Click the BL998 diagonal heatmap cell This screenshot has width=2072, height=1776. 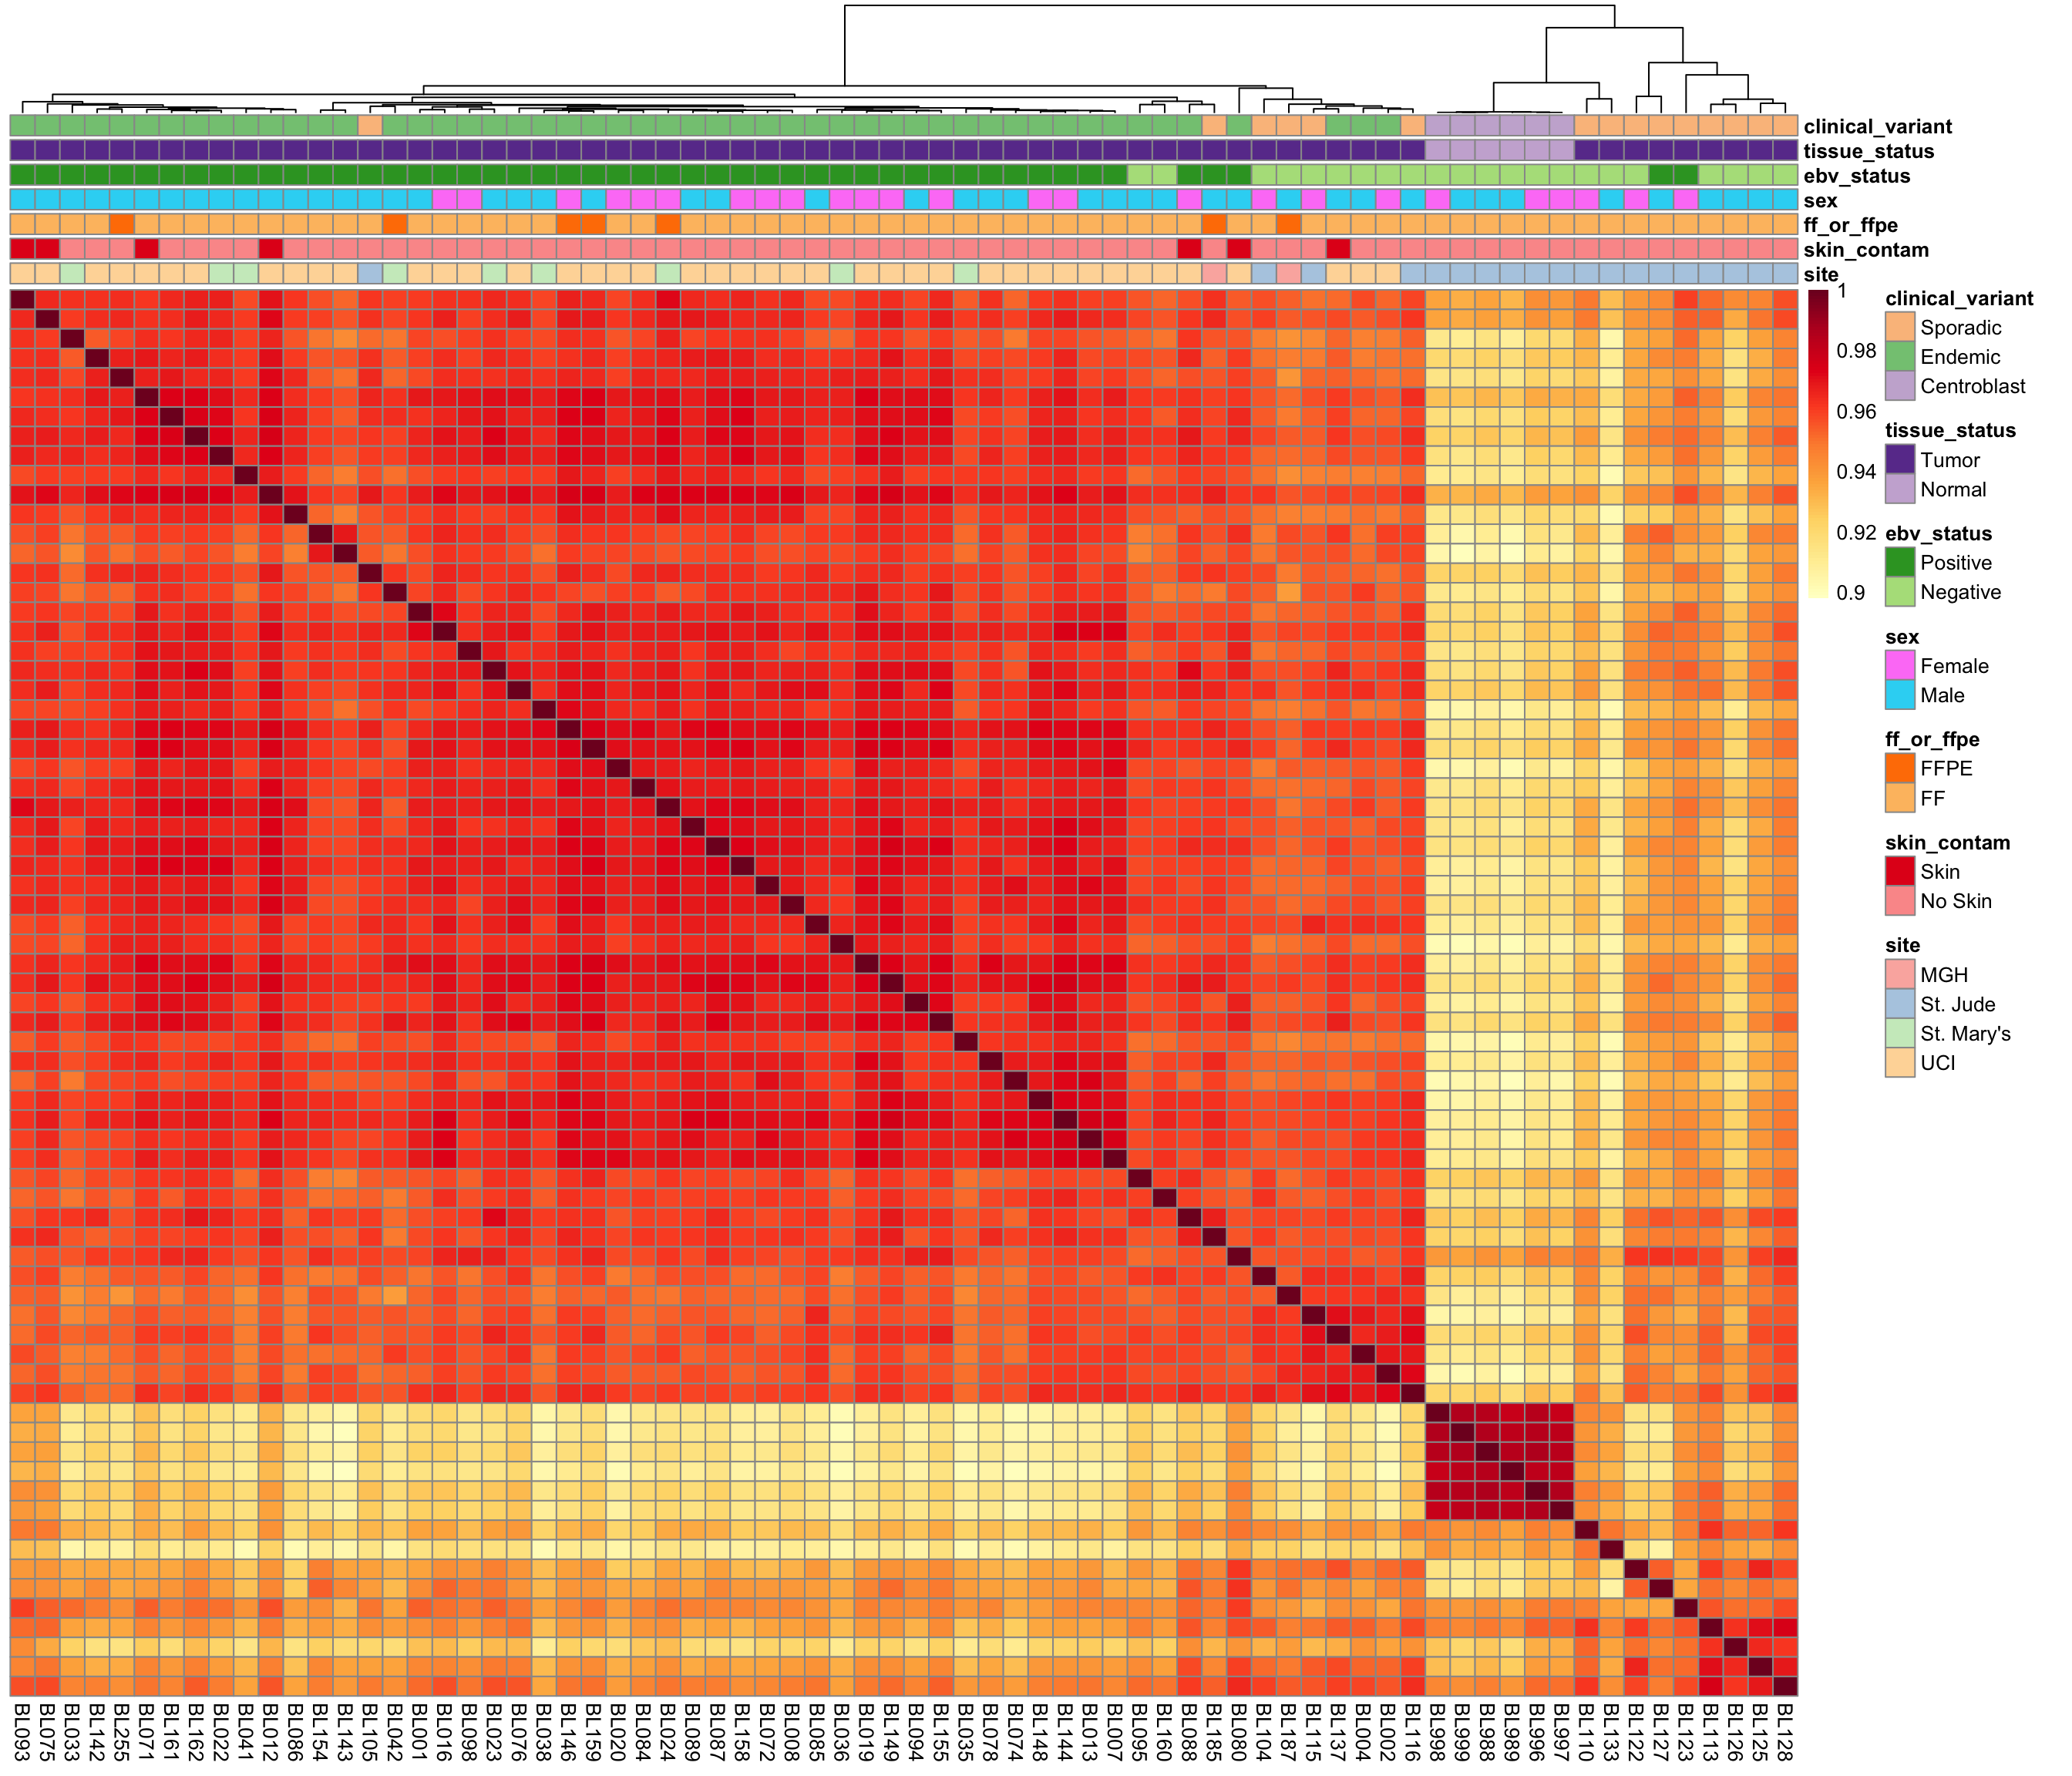pyautogui.click(x=1438, y=1413)
